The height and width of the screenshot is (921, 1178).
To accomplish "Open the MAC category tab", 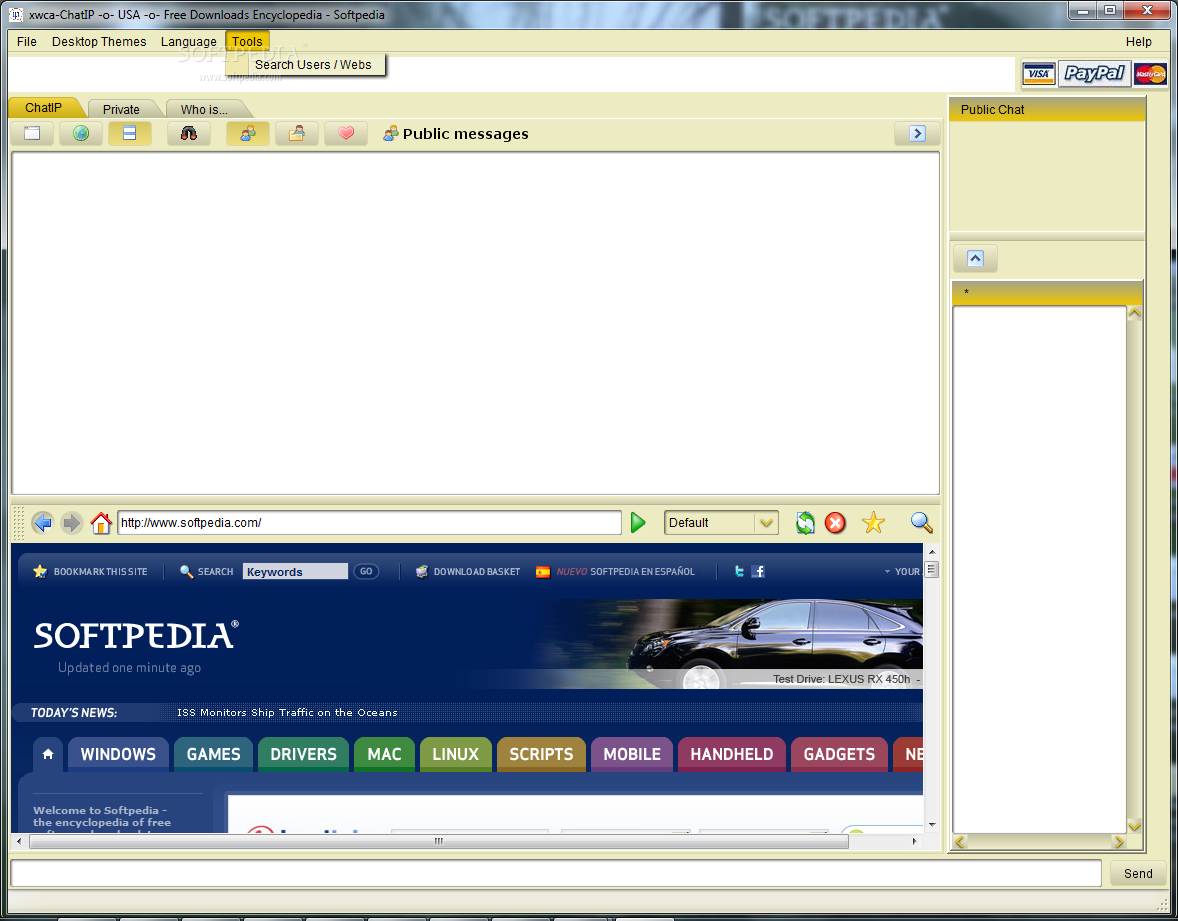I will [x=384, y=754].
